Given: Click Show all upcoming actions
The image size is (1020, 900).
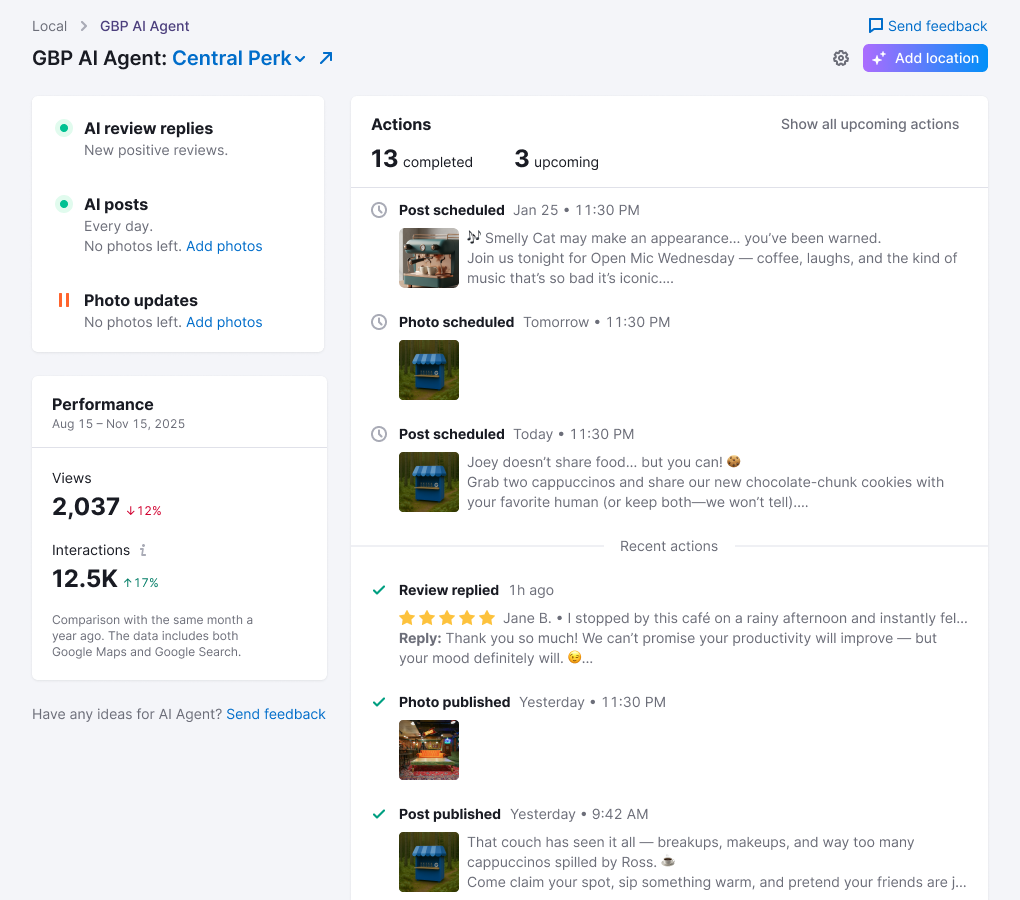Looking at the screenshot, I should tap(870, 124).
